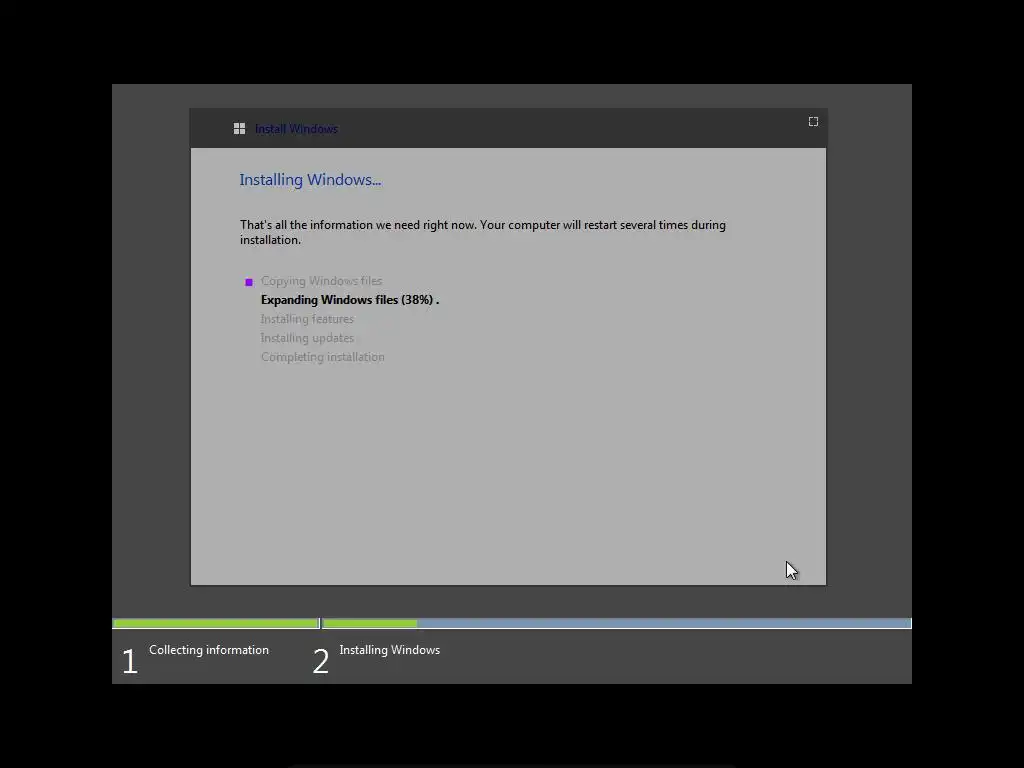Image resolution: width=1024 pixels, height=768 pixels.
Task: Select 'Completing installation' step text
Action: pos(323,357)
